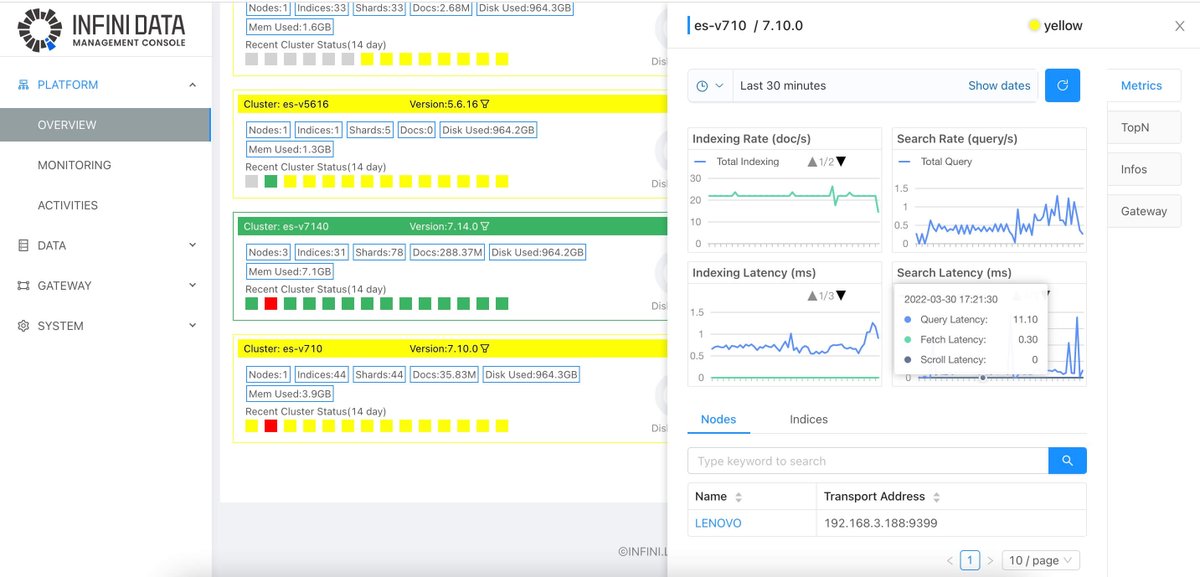Focus the node keyword search field

[868, 460]
